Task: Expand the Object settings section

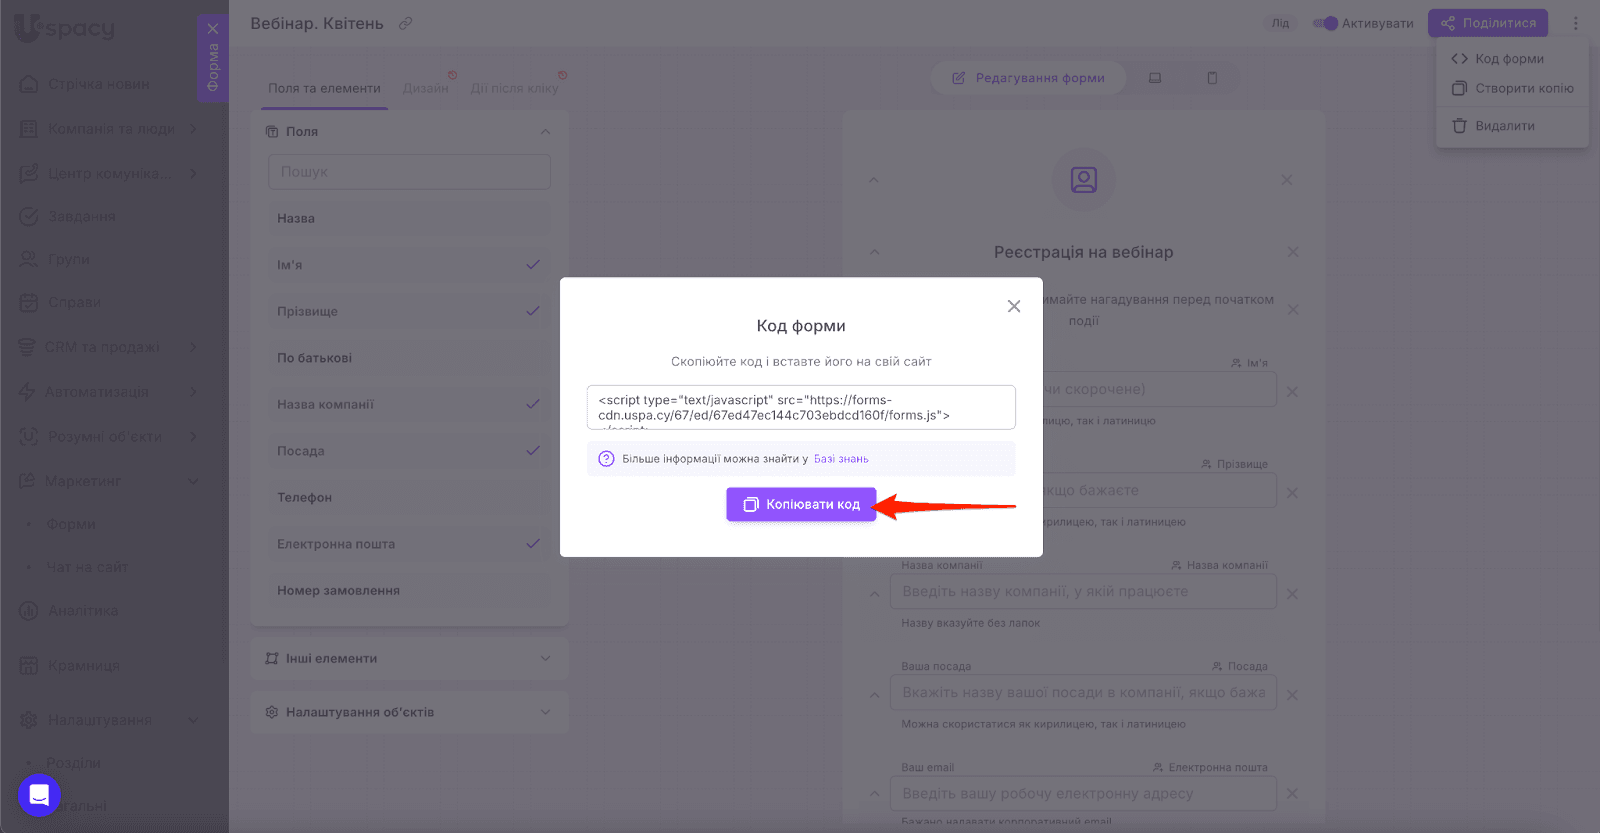Action: click(545, 712)
